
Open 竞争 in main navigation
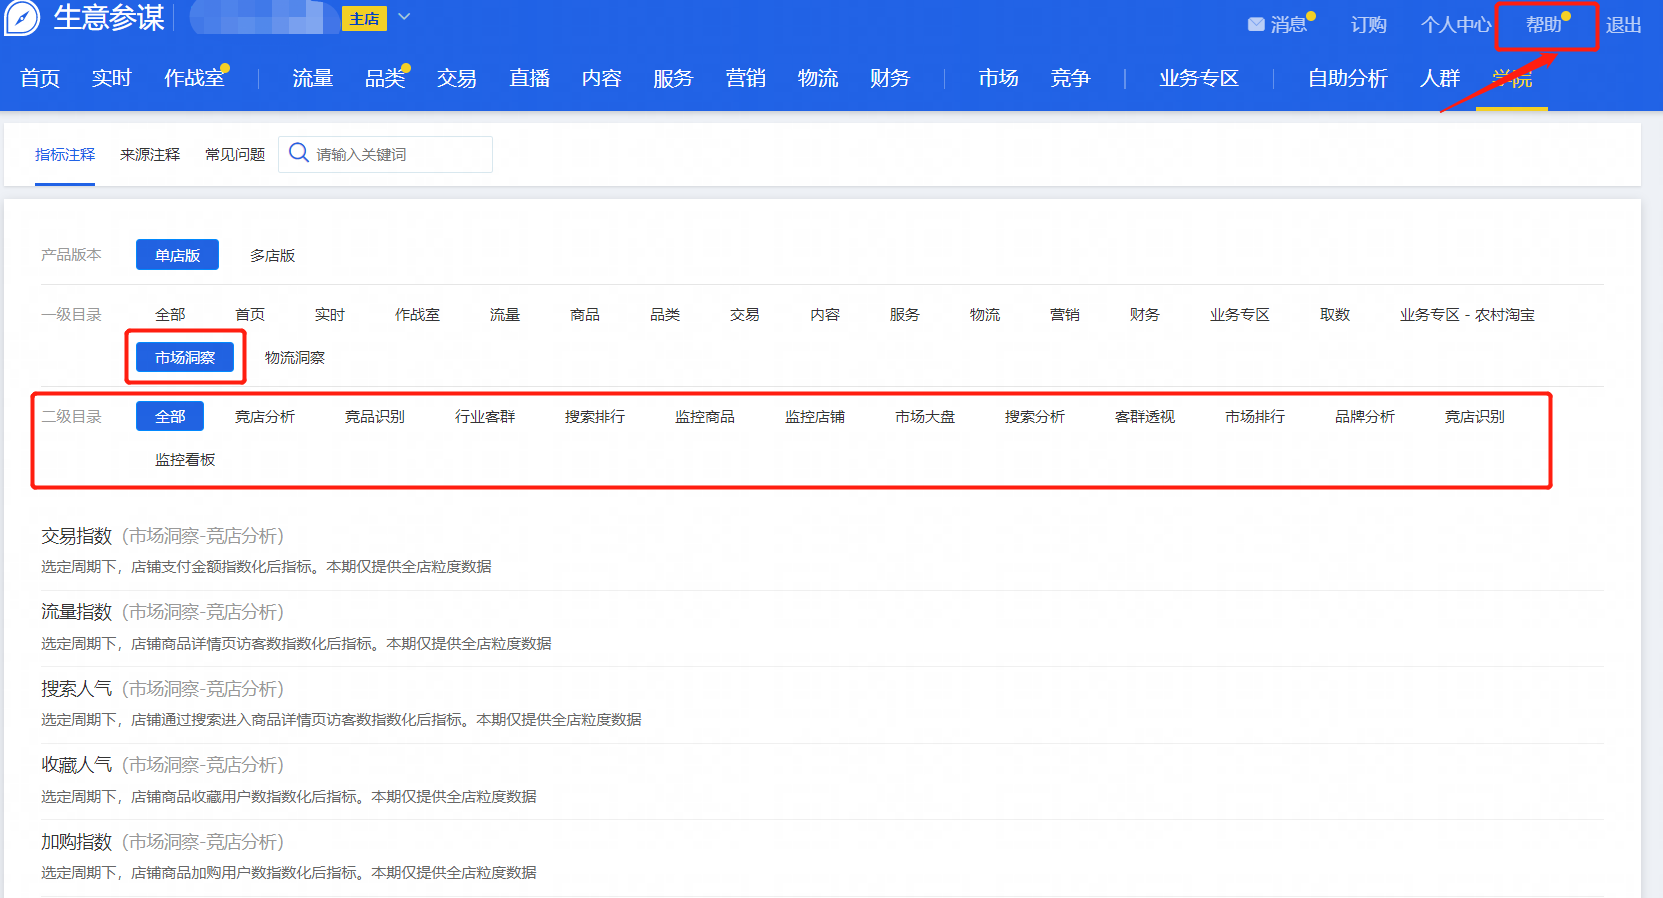1071,78
